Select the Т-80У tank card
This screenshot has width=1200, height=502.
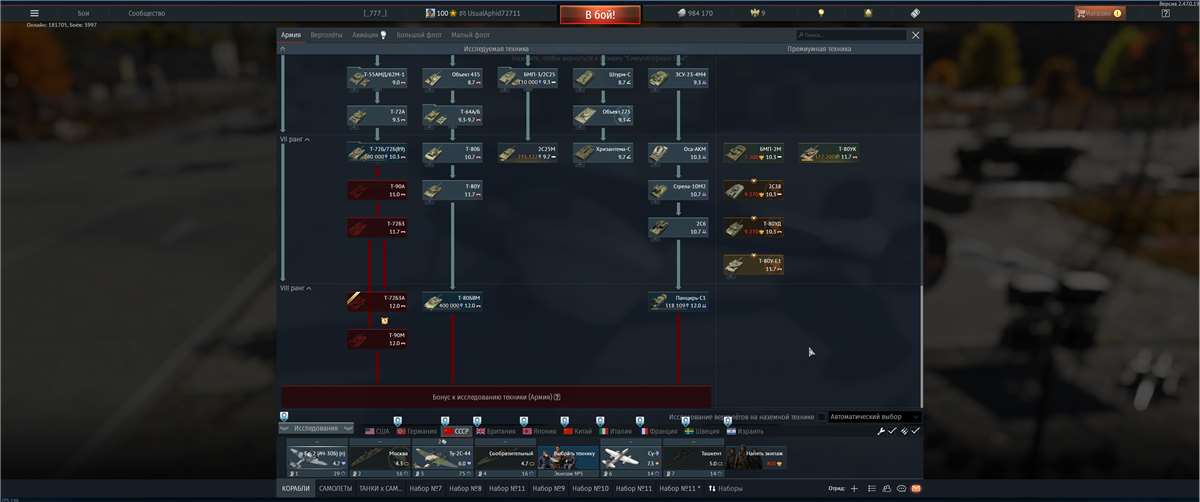pyautogui.click(x=451, y=190)
